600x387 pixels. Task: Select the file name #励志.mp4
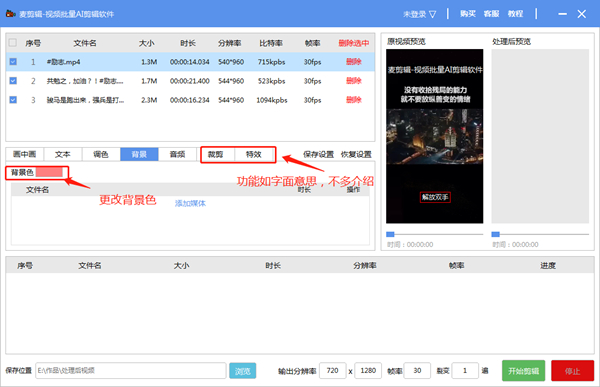(63, 62)
